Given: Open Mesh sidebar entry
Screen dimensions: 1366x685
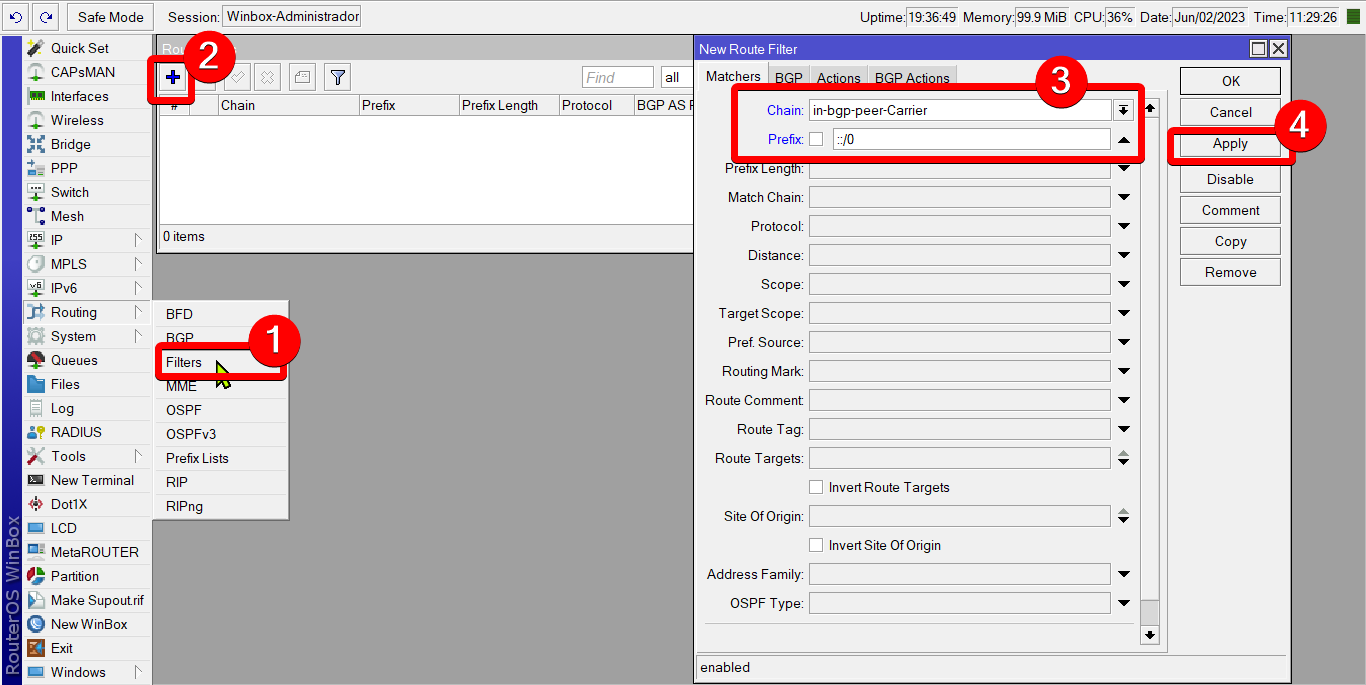Looking at the screenshot, I should click(87, 216).
